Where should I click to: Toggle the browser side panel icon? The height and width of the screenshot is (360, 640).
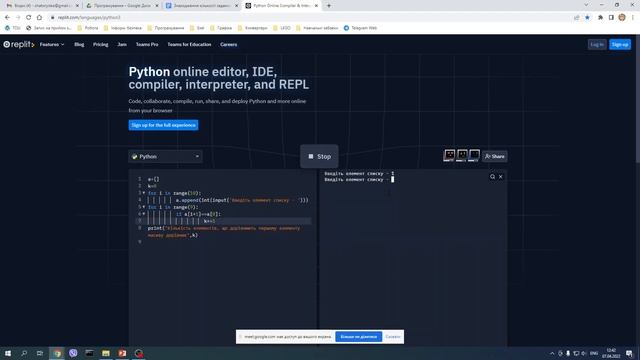point(611,18)
